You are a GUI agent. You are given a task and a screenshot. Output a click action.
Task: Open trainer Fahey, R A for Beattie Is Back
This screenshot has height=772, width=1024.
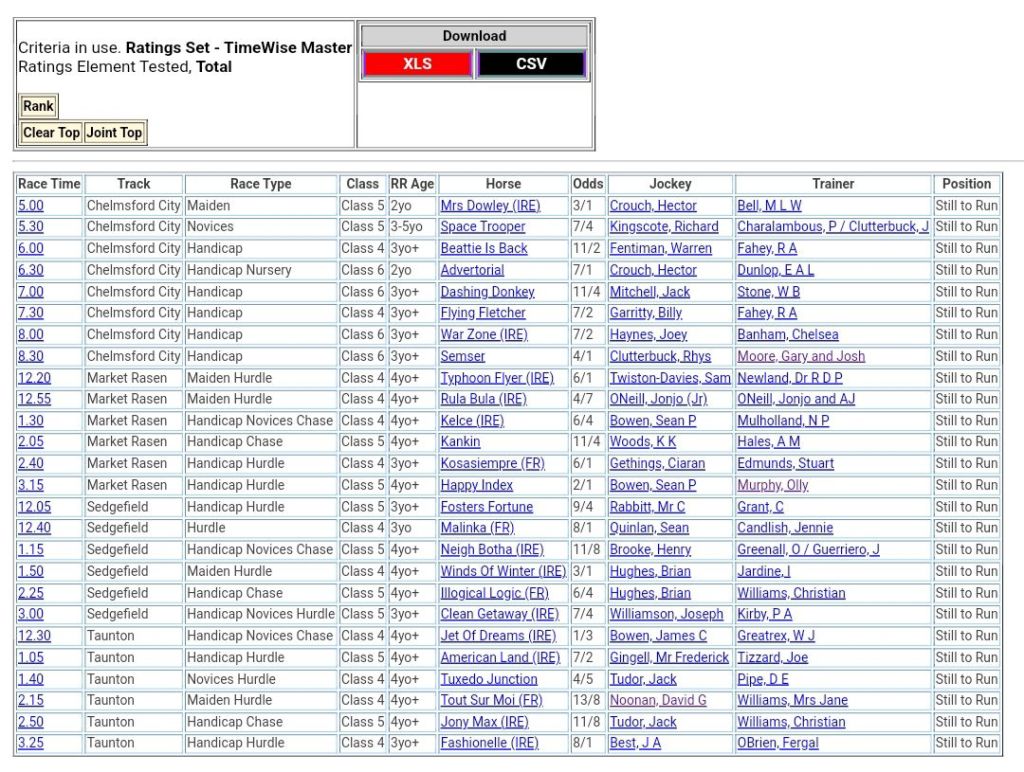pos(766,249)
